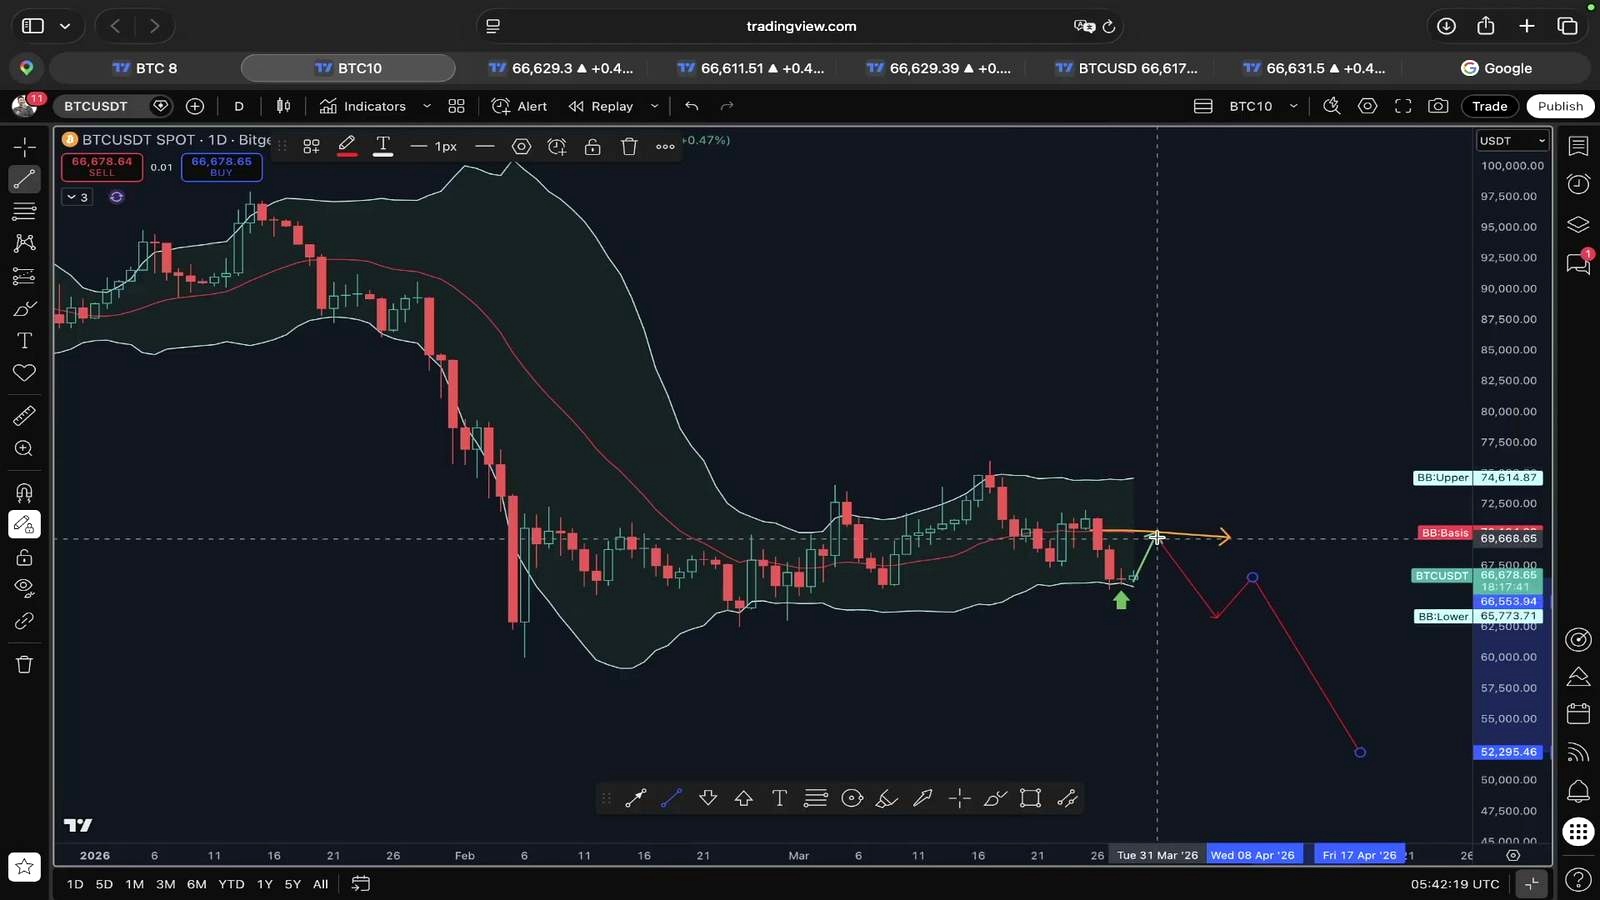
Task: Select arrow down marker in favorites bar
Action: pyautogui.click(x=708, y=798)
